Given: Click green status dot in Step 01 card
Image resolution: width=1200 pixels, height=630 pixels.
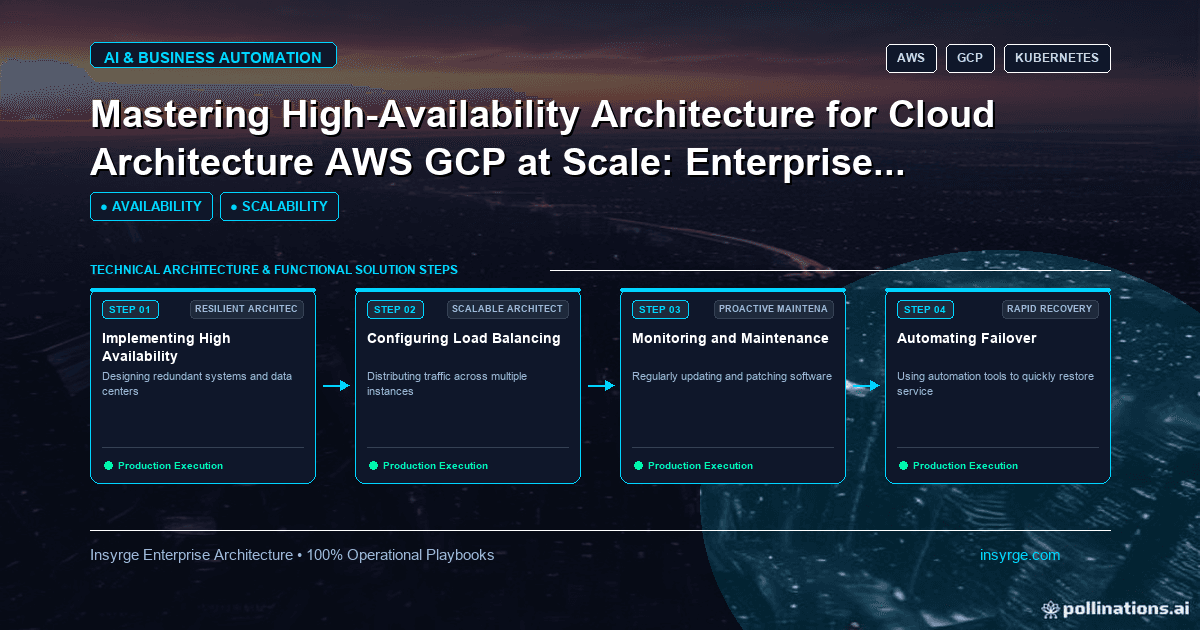Looking at the screenshot, I should [x=108, y=465].
